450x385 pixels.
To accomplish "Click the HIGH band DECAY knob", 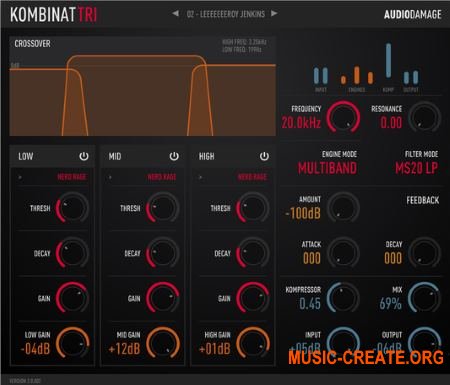I will pyautogui.click(x=253, y=253).
